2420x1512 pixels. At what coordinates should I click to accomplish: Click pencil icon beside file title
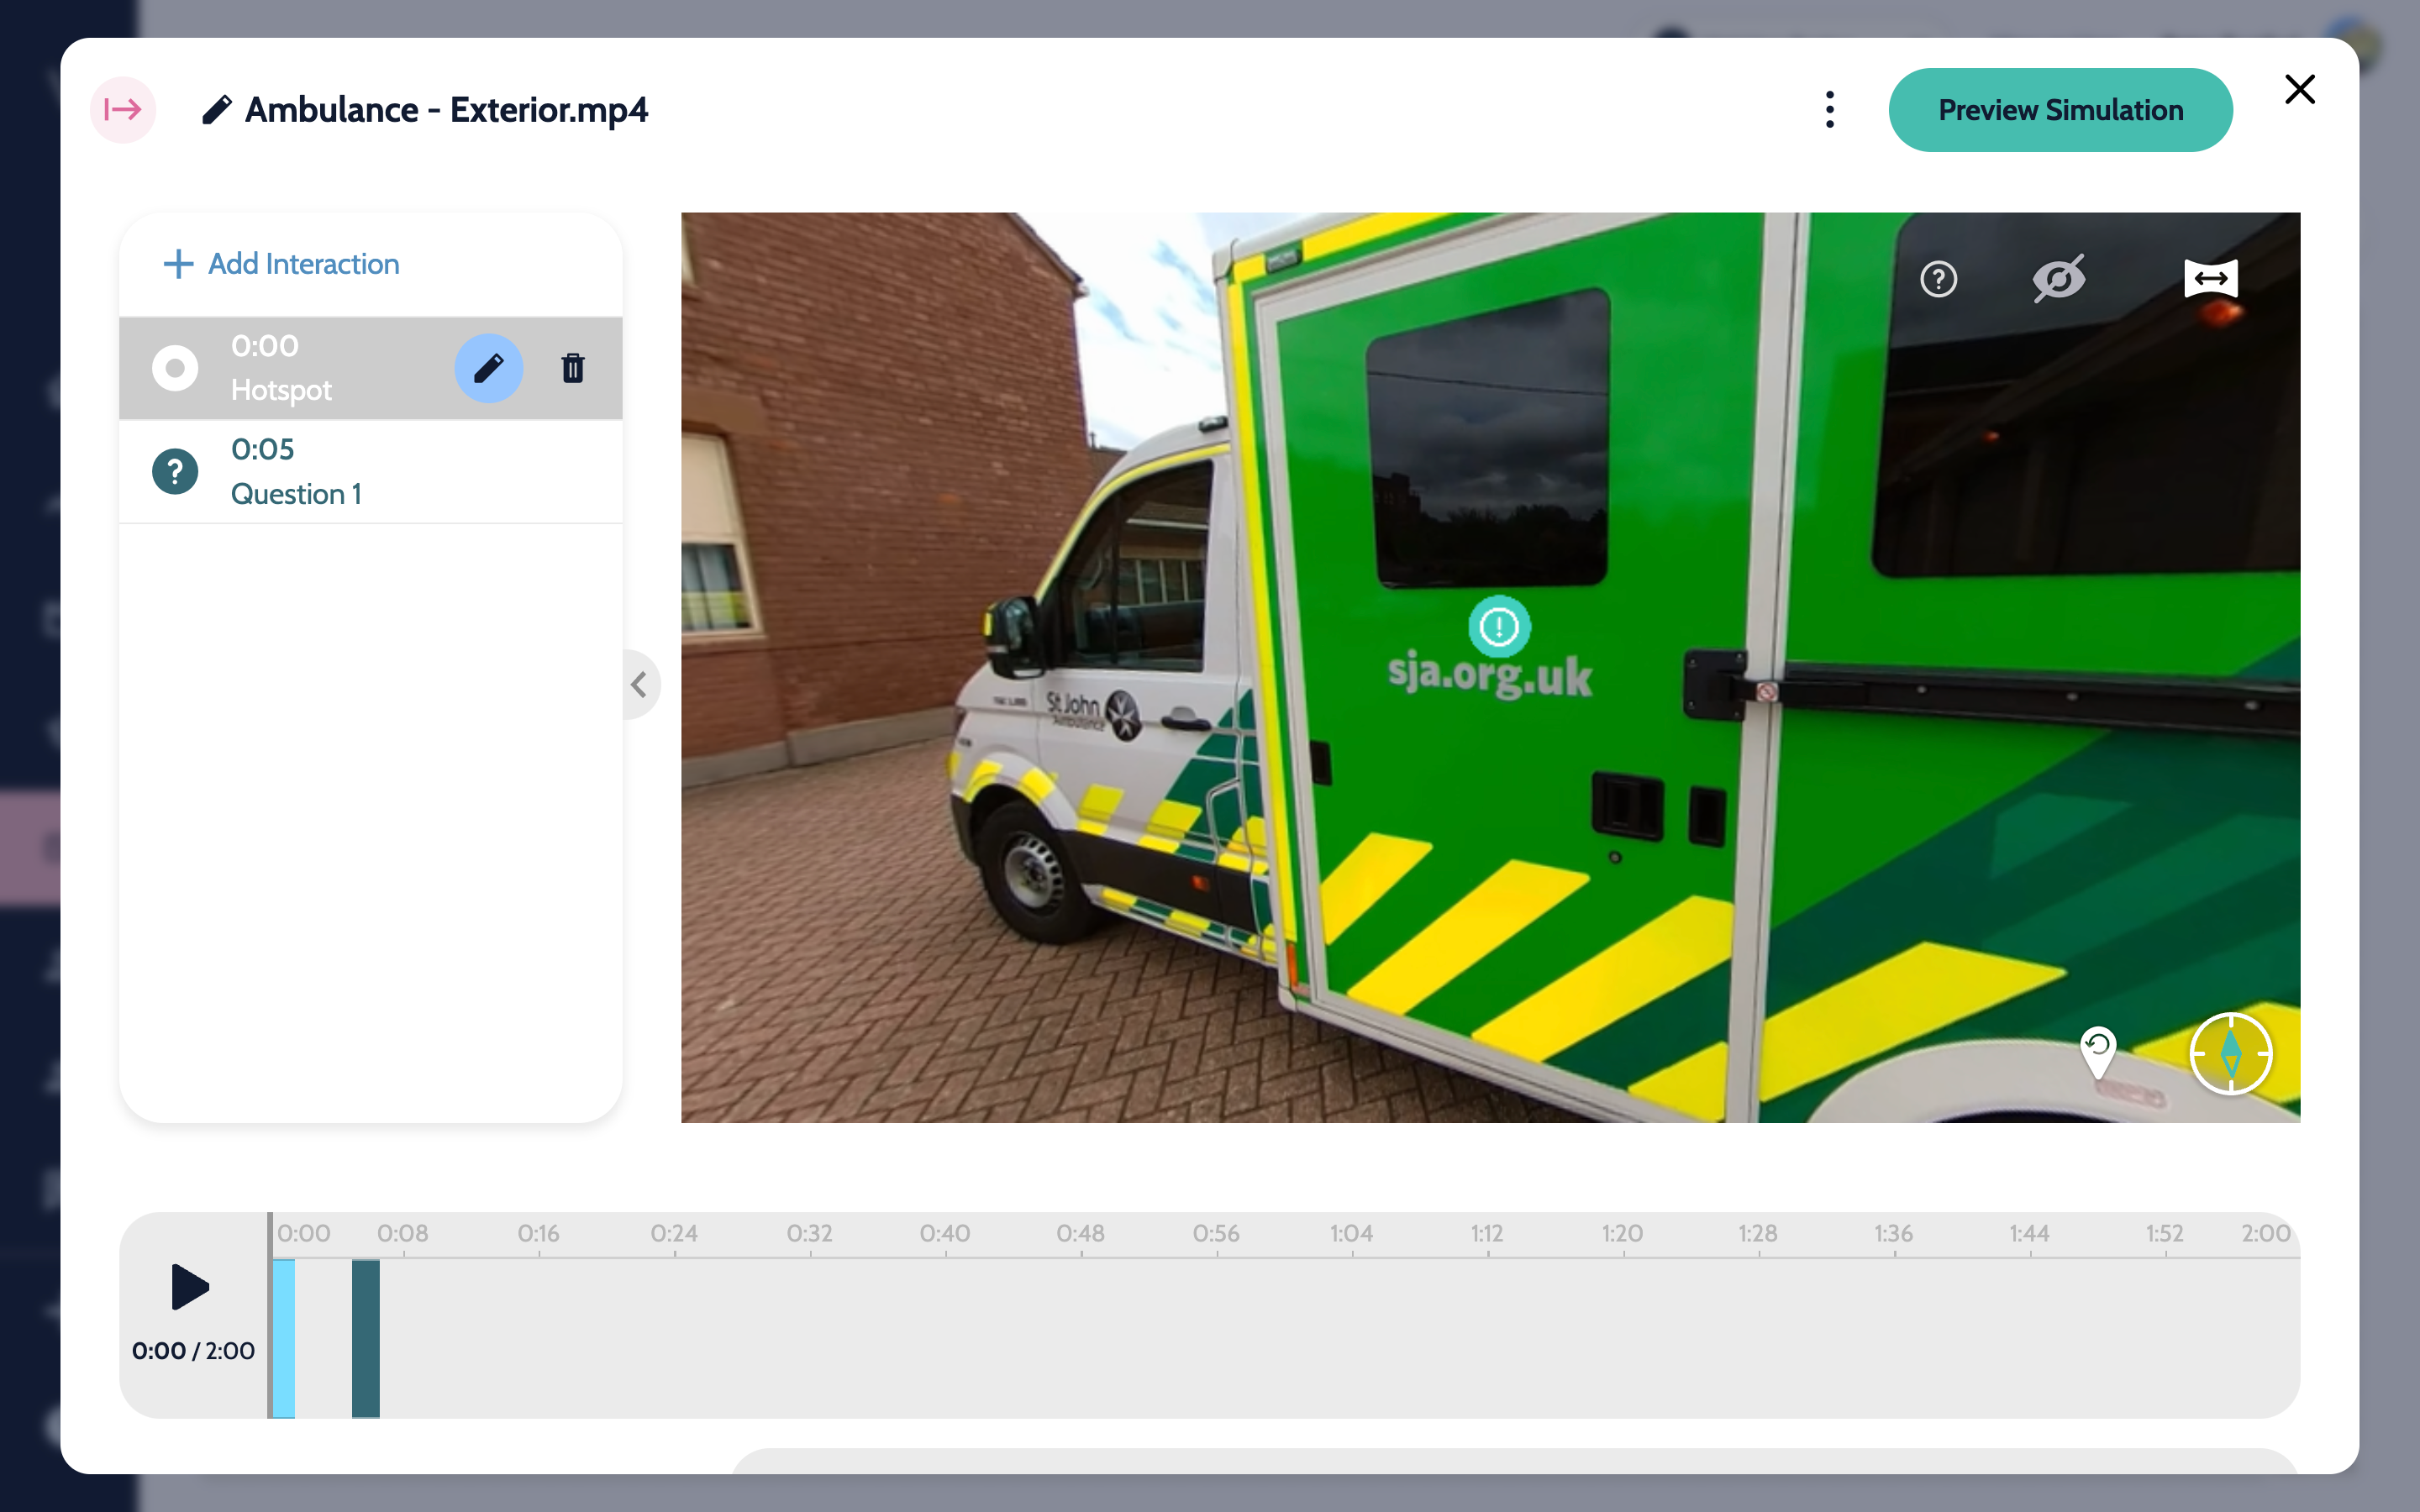tap(216, 109)
